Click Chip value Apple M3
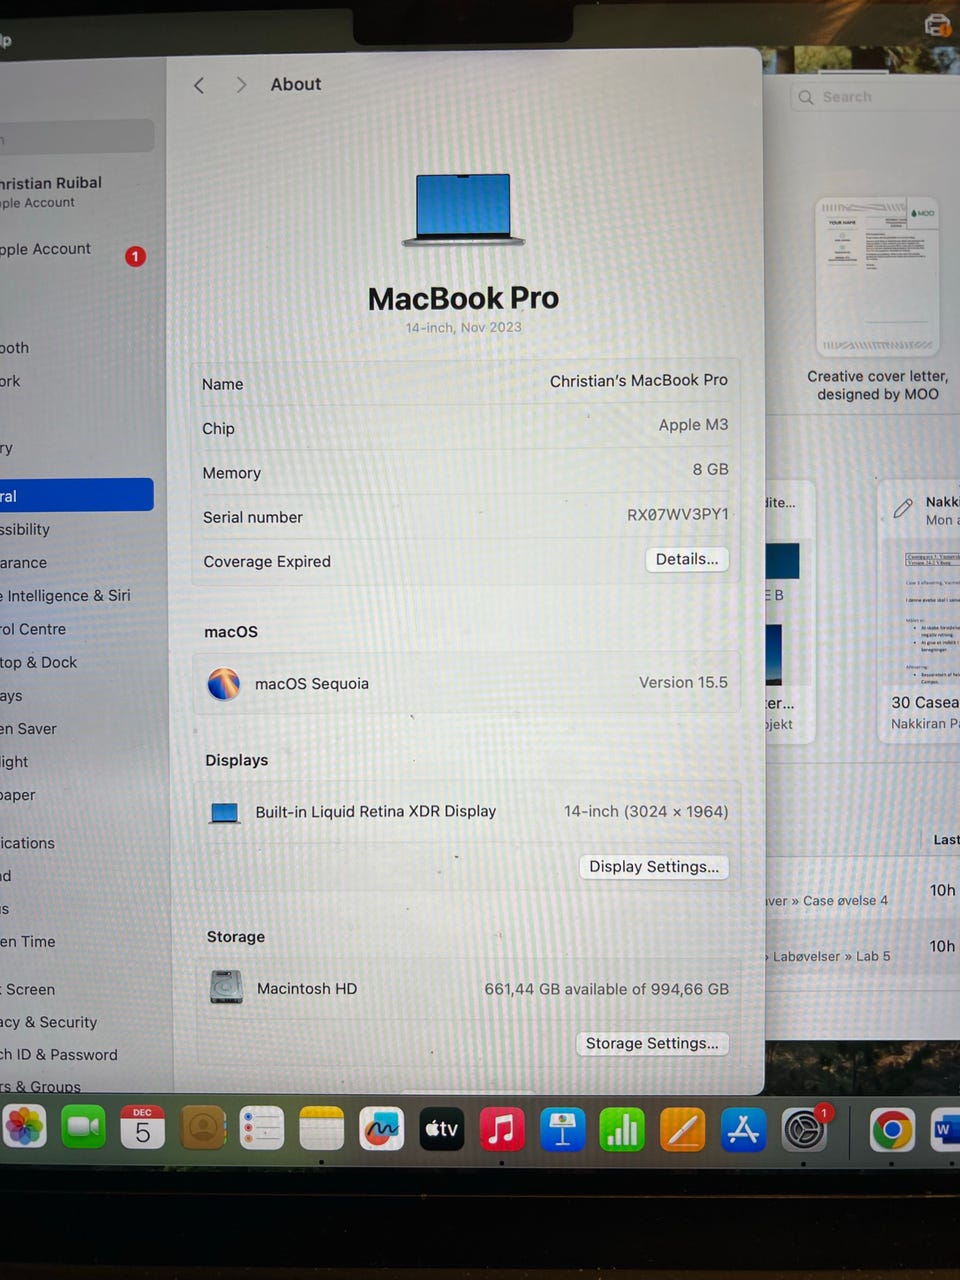The height and width of the screenshot is (1280, 960). [x=693, y=425]
